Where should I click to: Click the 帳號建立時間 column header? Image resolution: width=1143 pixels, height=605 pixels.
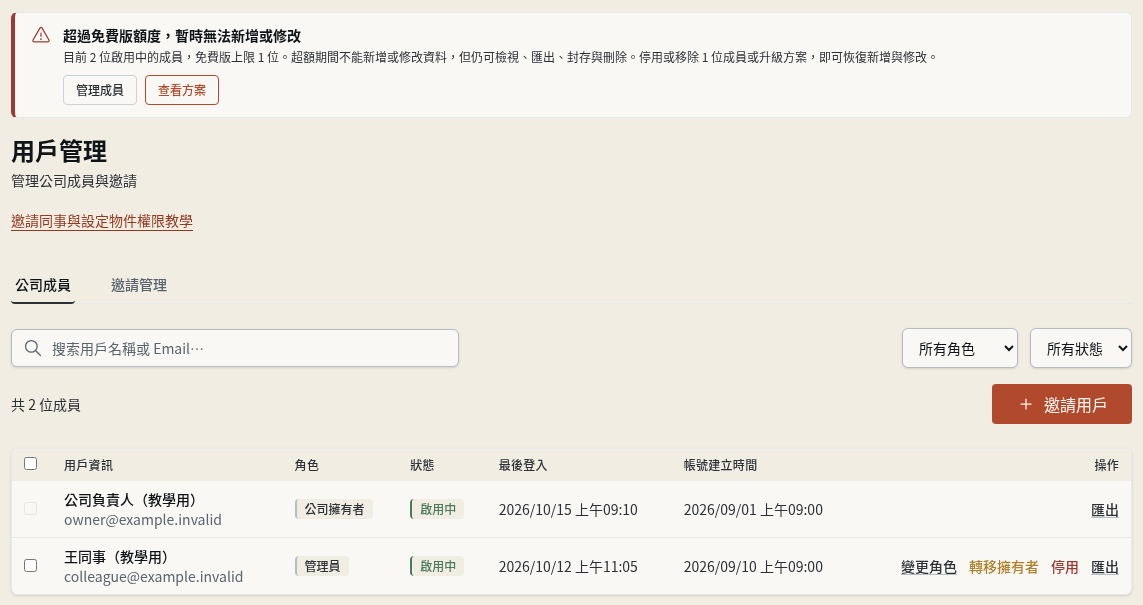coord(720,465)
